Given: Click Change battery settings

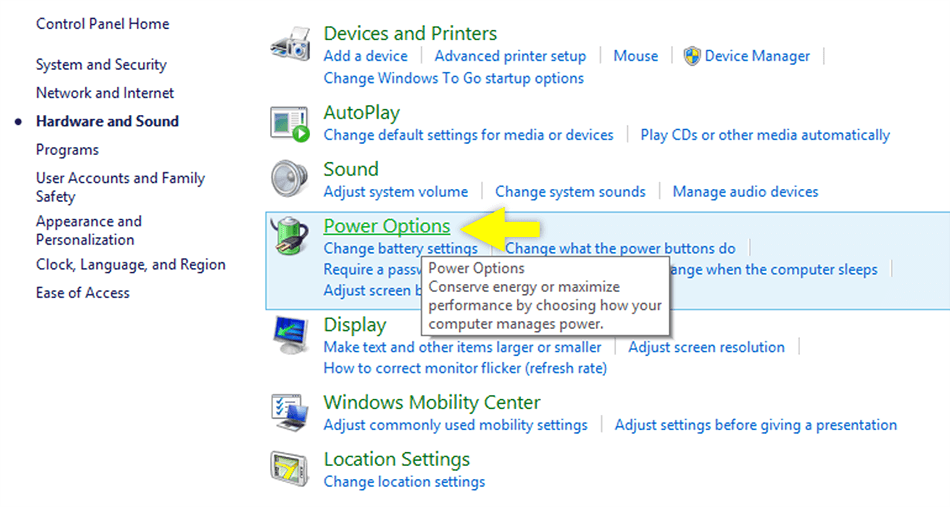Looking at the screenshot, I should coord(400,248).
